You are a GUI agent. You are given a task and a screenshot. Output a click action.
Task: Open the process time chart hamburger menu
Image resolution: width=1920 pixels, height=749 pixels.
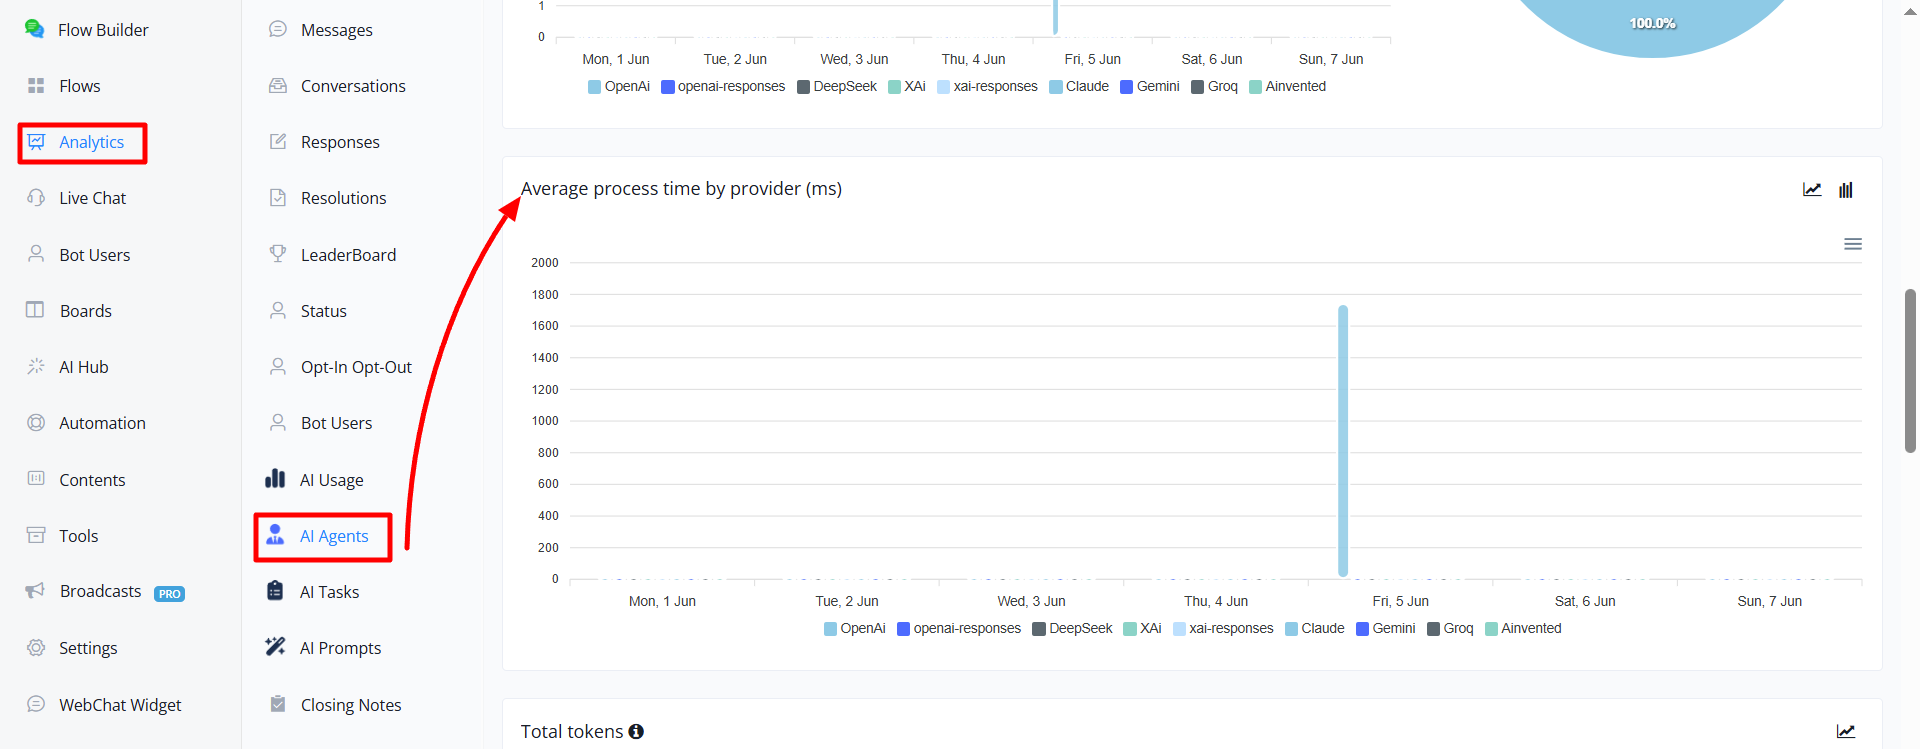point(1853,244)
